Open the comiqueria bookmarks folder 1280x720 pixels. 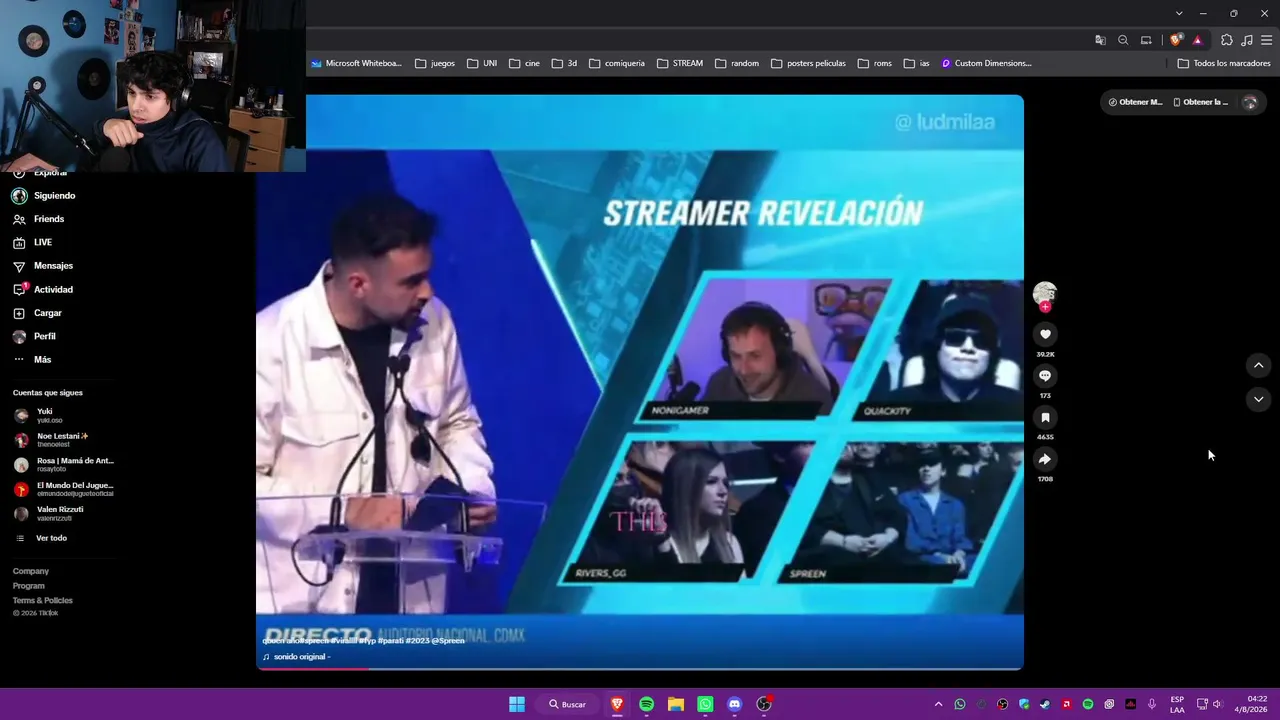pyautogui.click(x=617, y=63)
